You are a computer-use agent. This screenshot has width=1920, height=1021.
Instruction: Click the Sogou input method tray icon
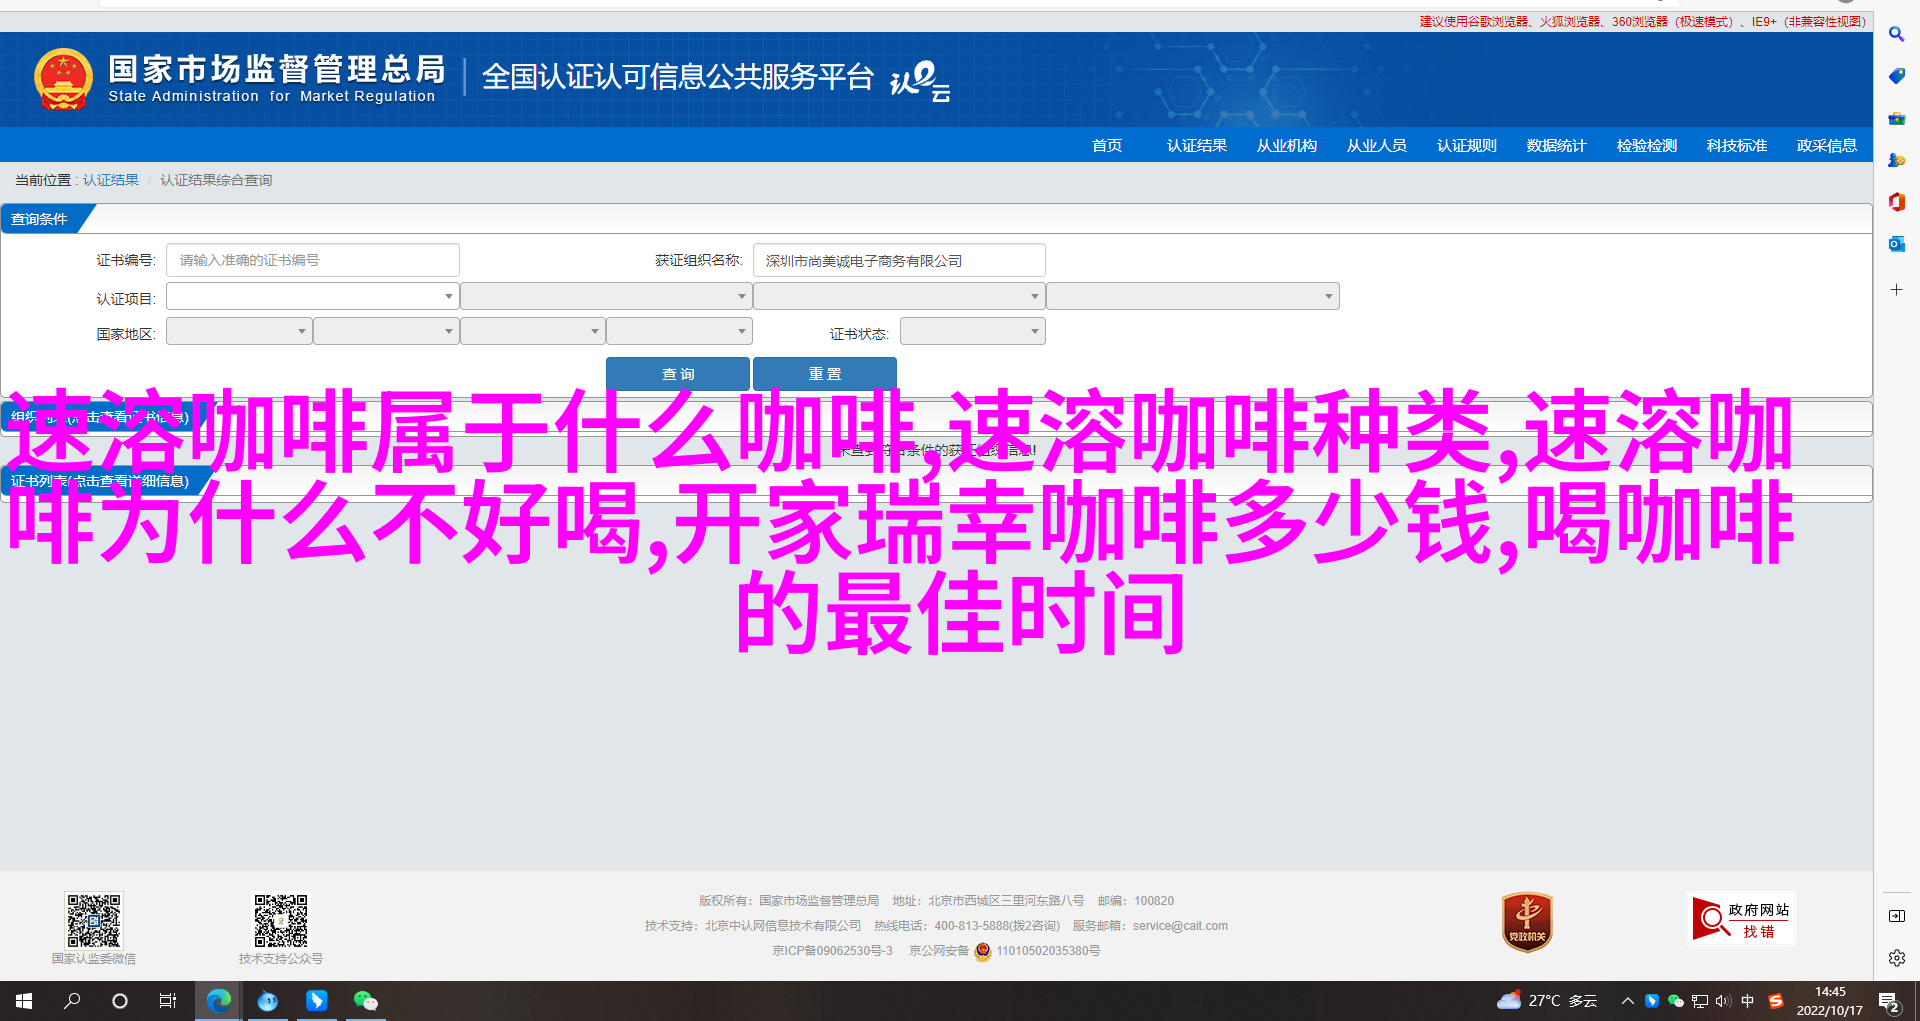coord(1776,1001)
